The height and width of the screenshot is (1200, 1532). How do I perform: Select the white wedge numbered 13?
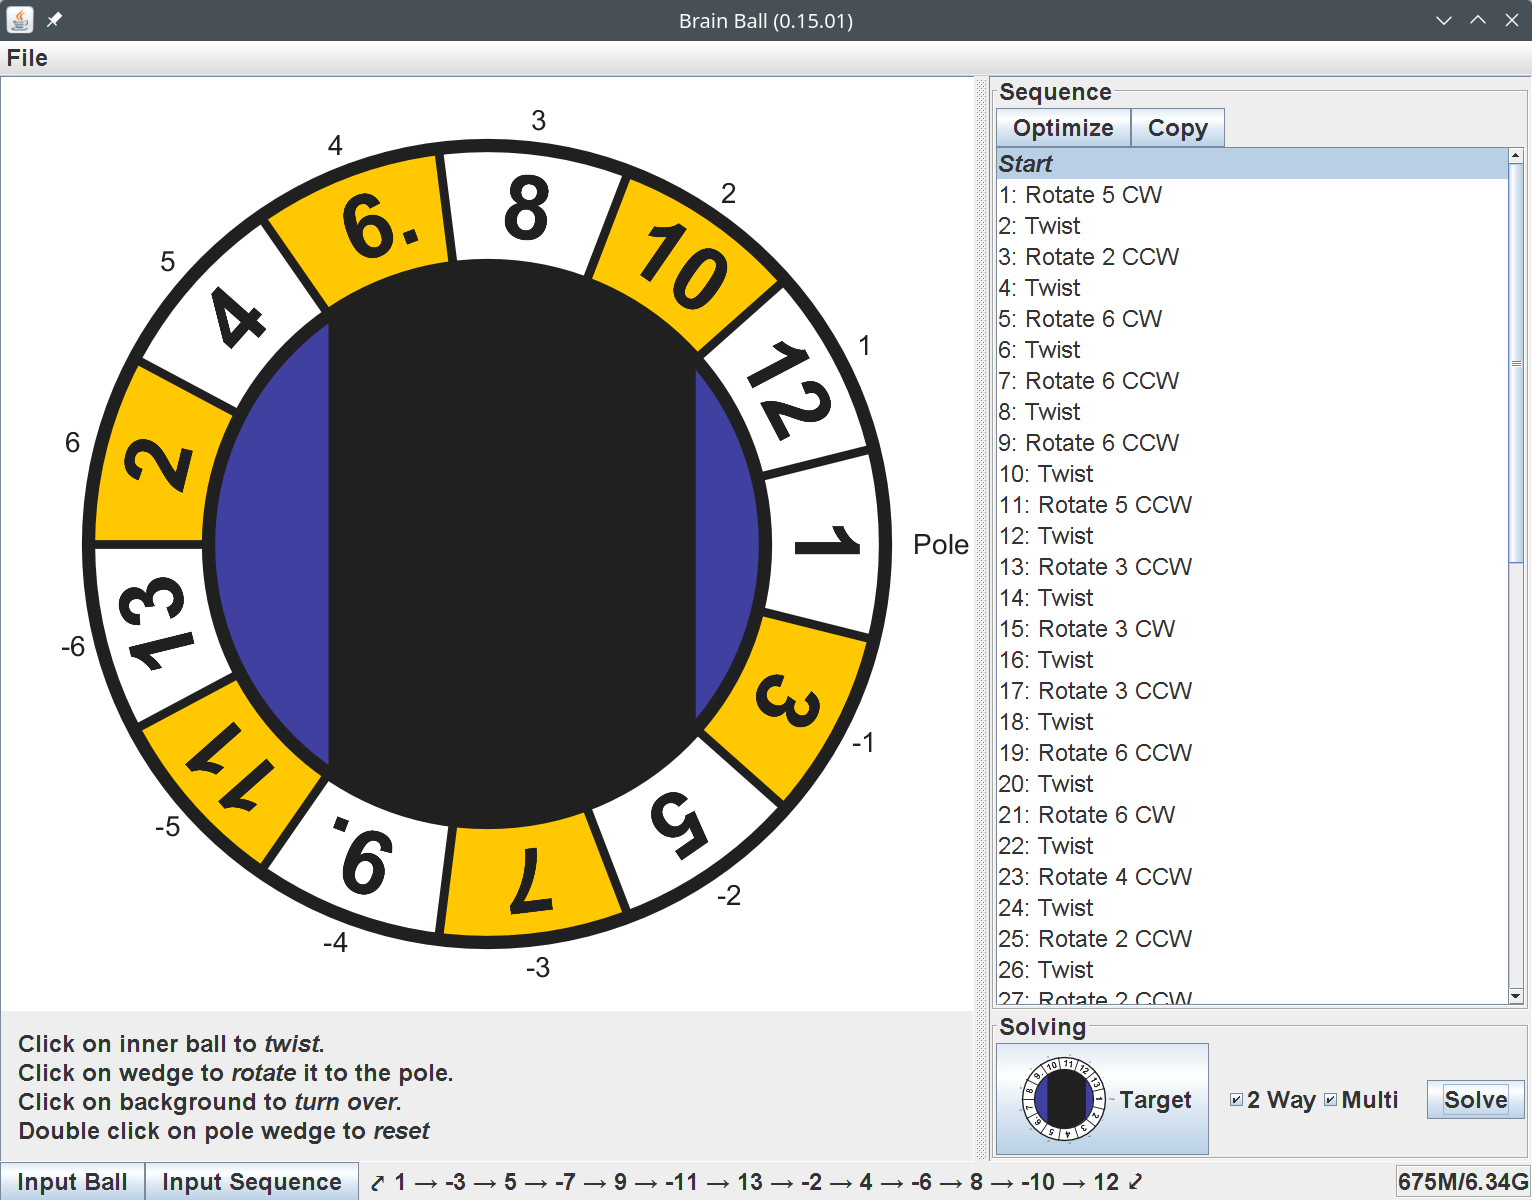(x=155, y=622)
